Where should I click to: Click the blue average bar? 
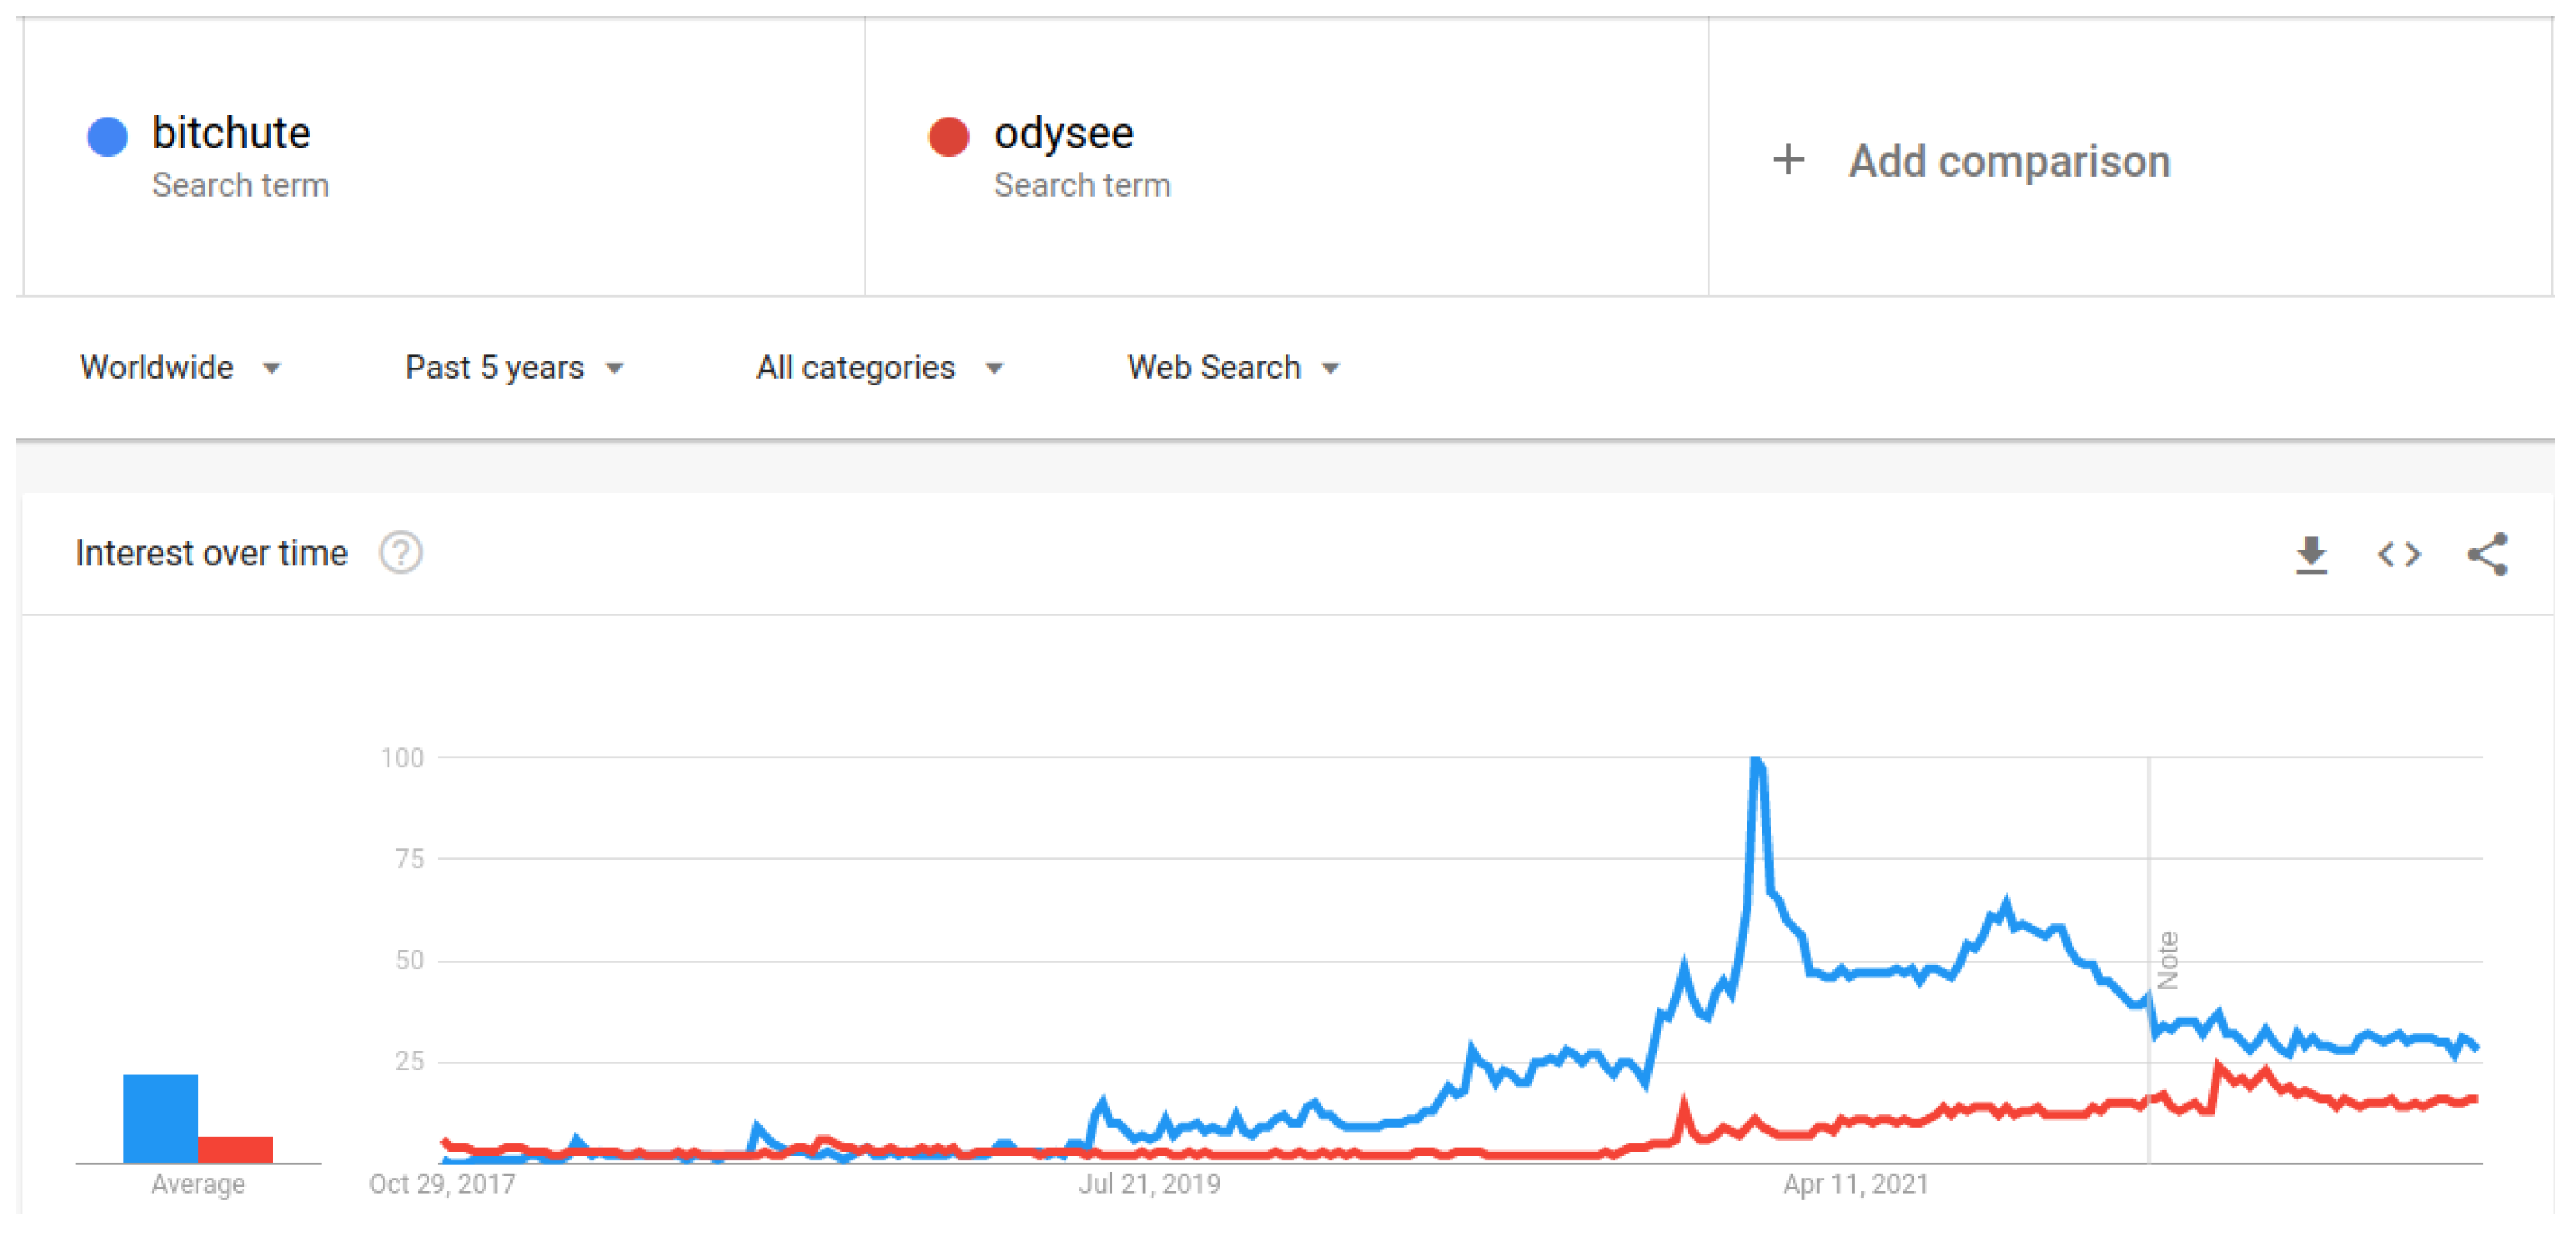tap(160, 1118)
